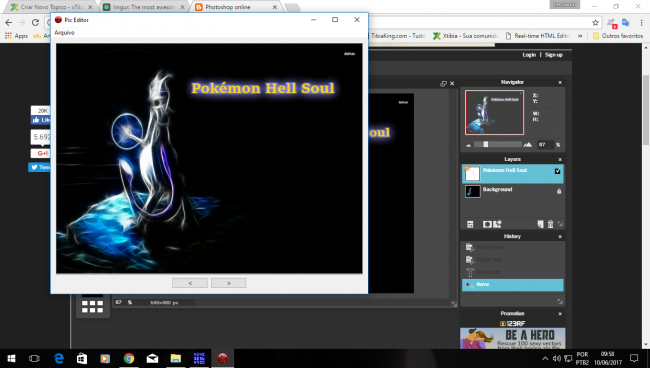
Task: Click Pic Editor red icon on taskbar
Action: pos(223,358)
